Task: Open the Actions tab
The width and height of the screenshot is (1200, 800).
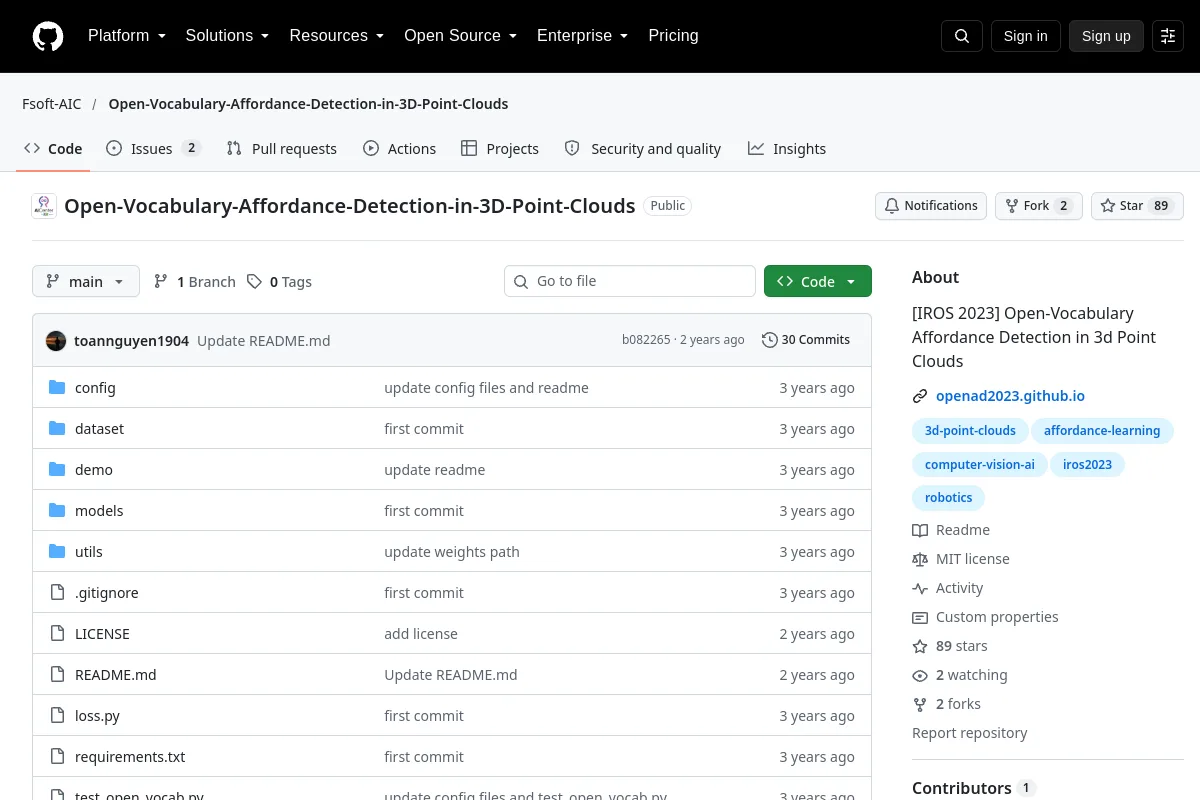Action: coord(399,149)
